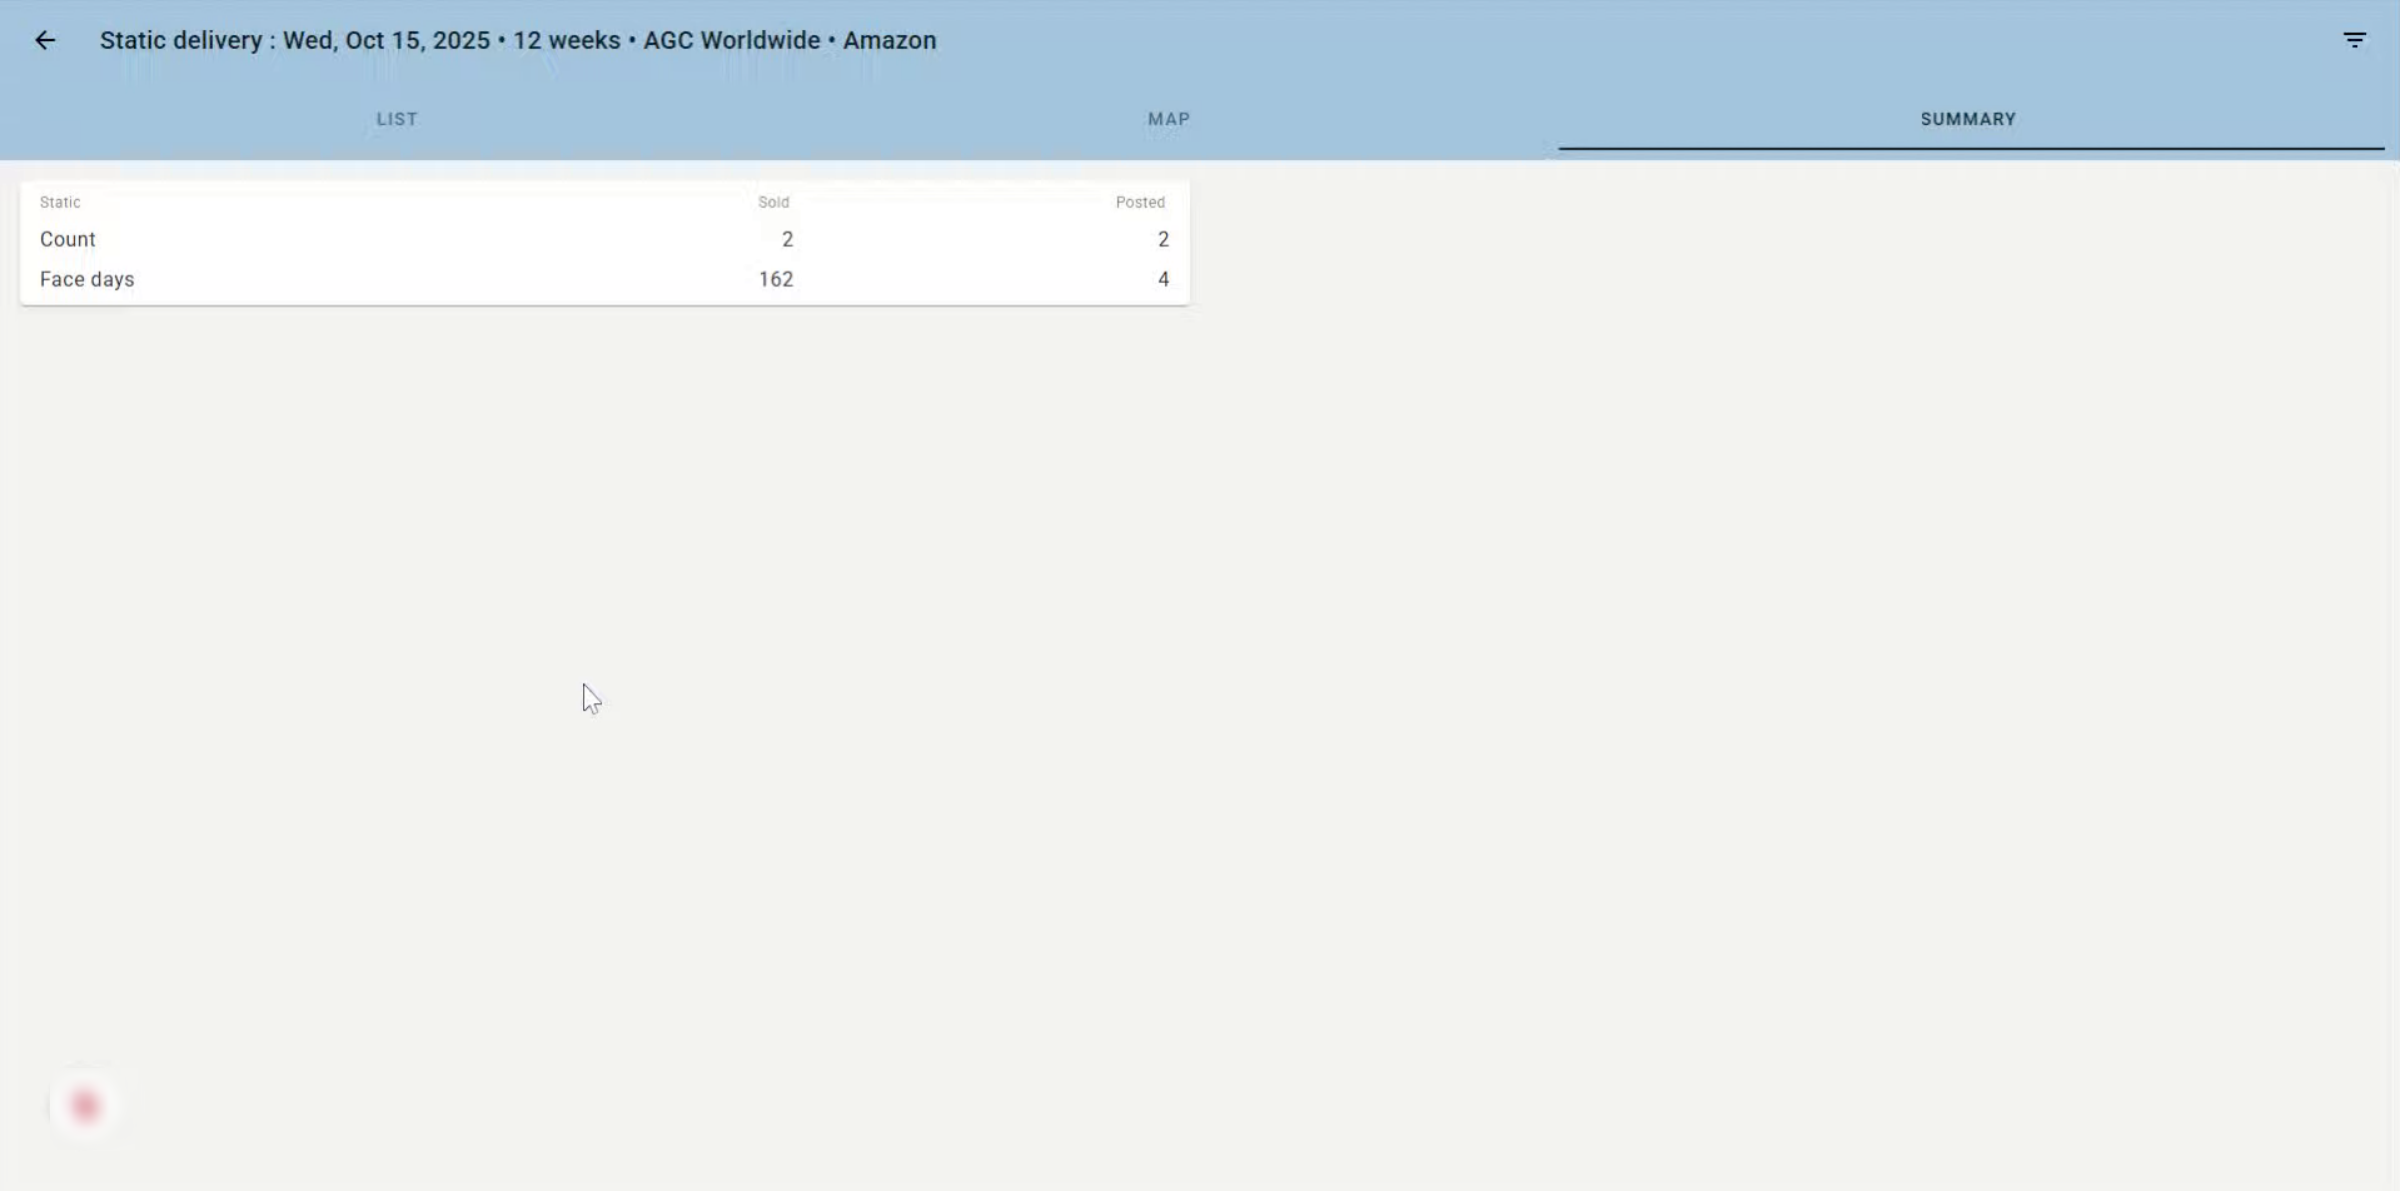Click the Sold count value 2

787,239
